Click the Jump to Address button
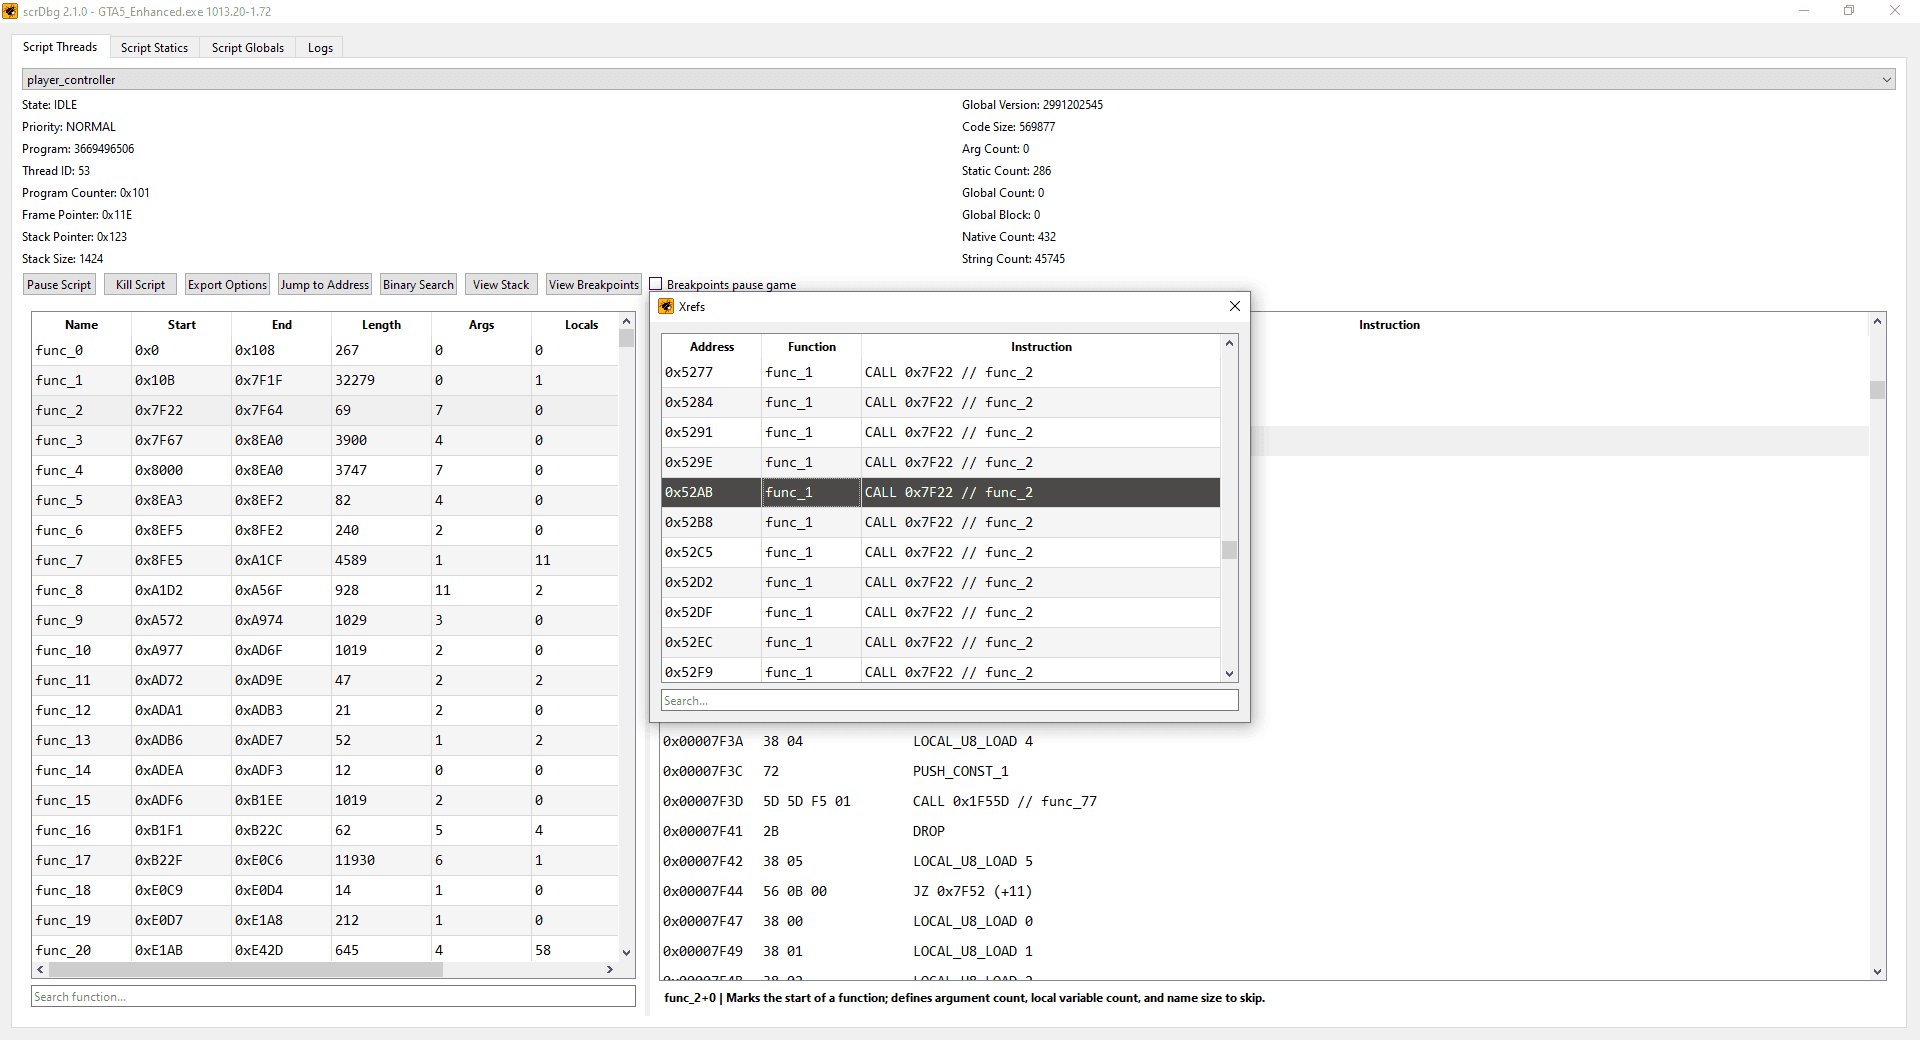The width and height of the screenshot is (1920, 1040). click(x=324, y=284)
